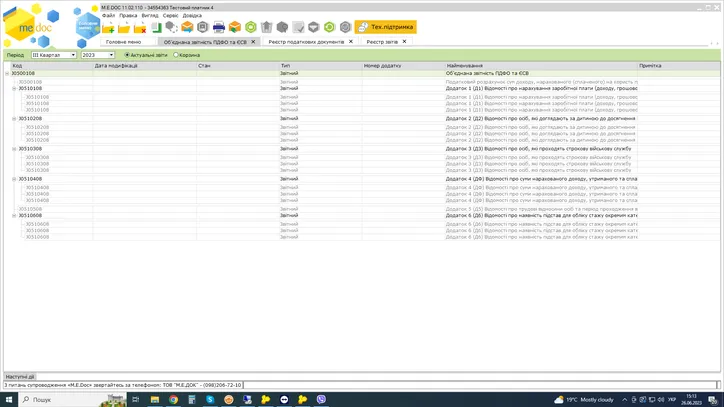724x407 pixels.
Task: Click the open folder toolbar icon
Action: tap(125, 28)
